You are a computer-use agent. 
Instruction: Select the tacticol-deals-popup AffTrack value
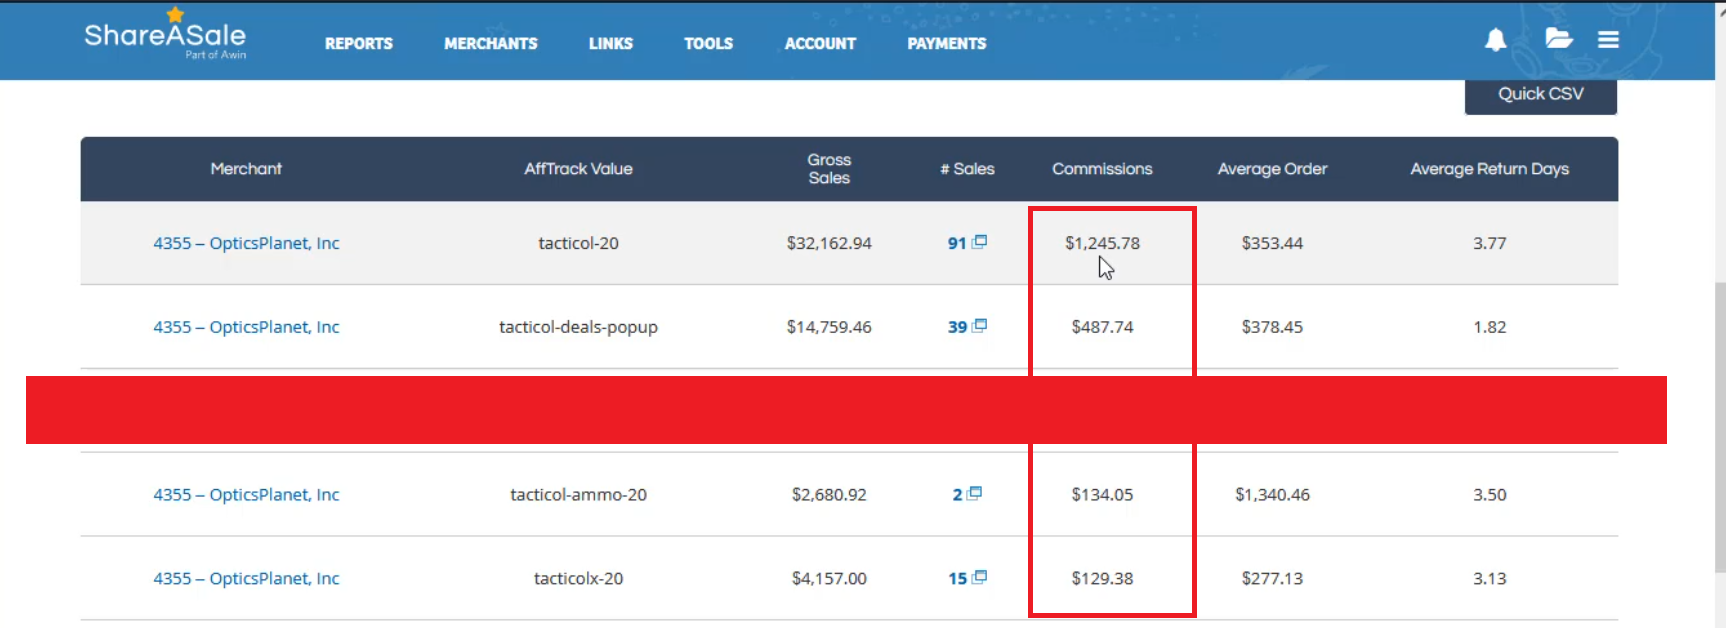(578, 327)
